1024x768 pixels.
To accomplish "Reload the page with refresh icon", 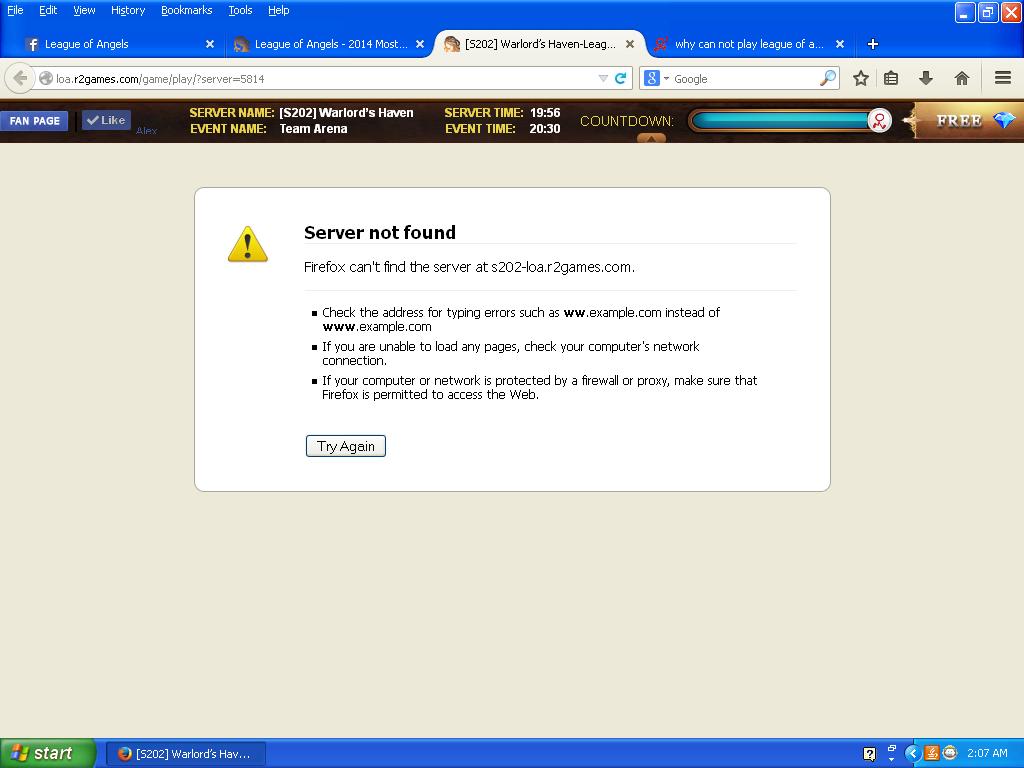I will click(621, 78).
